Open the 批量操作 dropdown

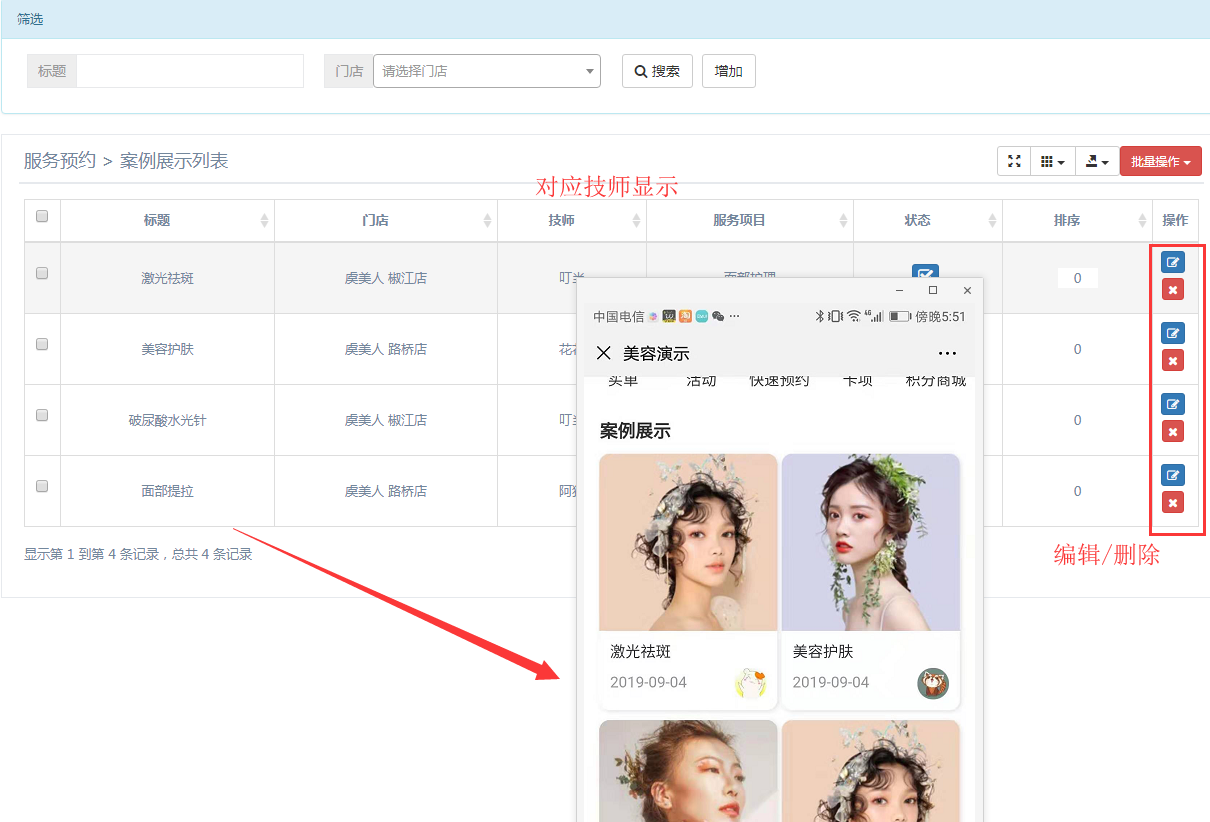coord(1160,161)
